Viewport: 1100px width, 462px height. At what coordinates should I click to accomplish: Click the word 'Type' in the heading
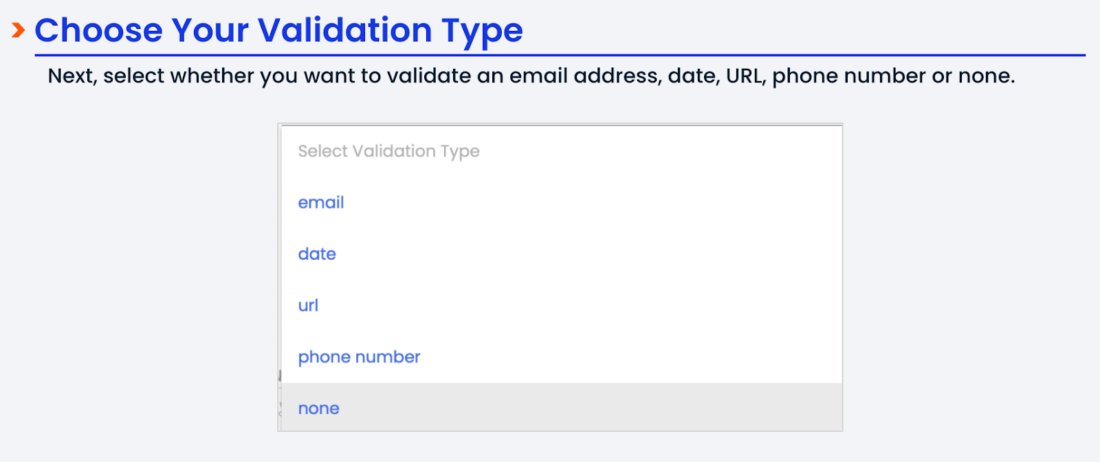pos(483,30)
